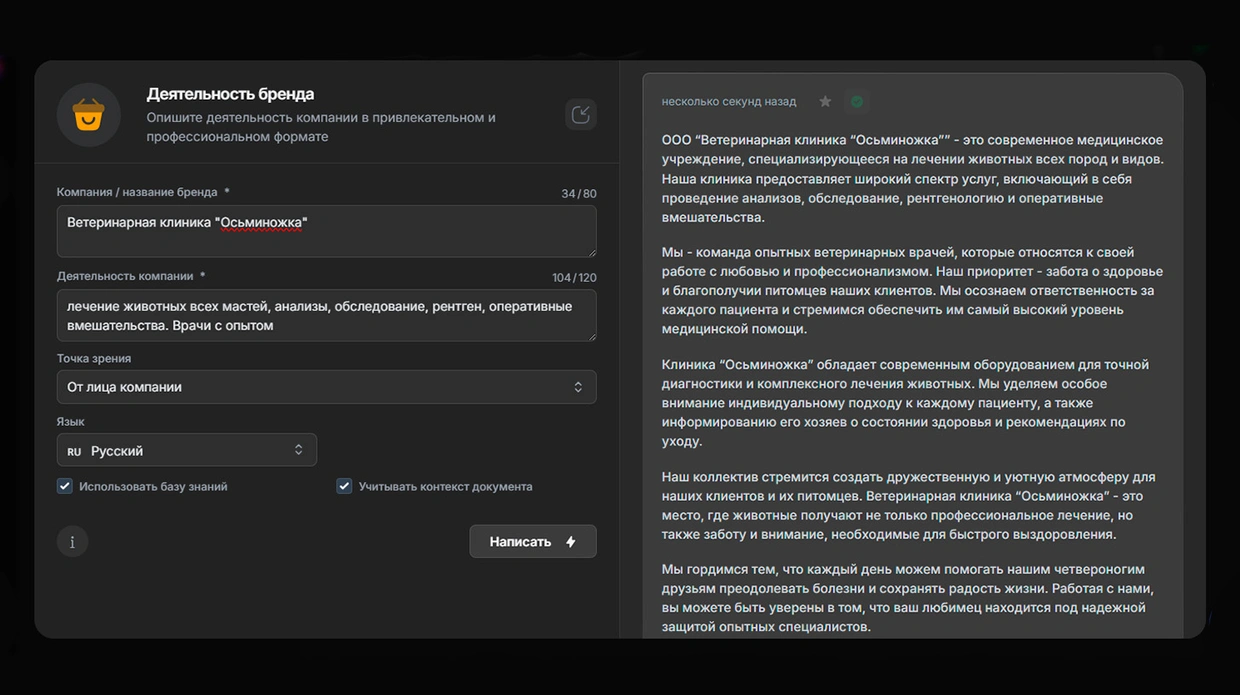This screenshot has width=1240, height=695.
Task: Click the resize handle of the company name field
Action: pos(590,250)
